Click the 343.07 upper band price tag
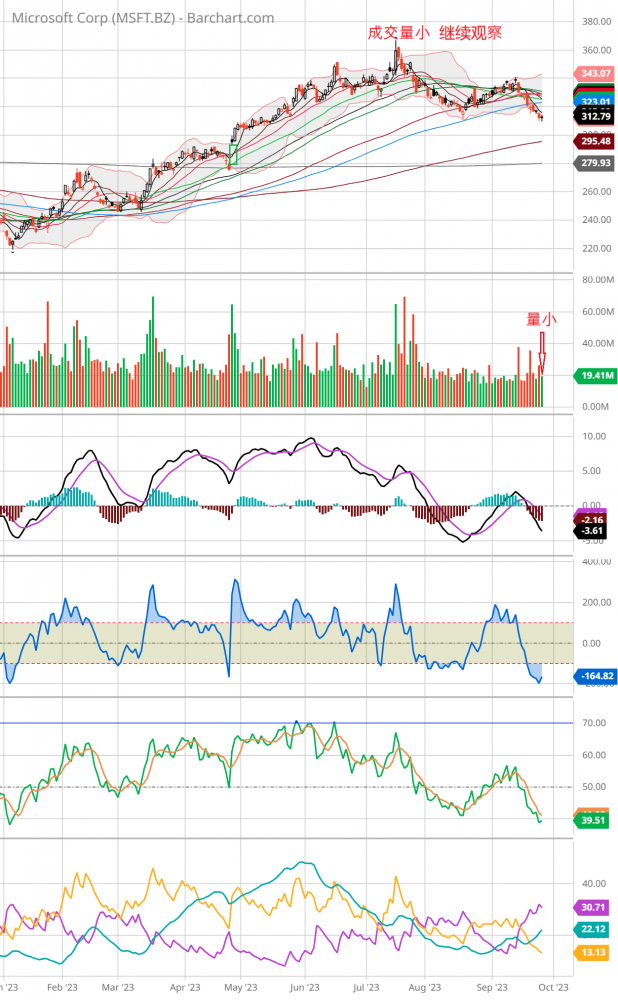The width and height of the screenshot is (618, 1000). click(595, 74)
